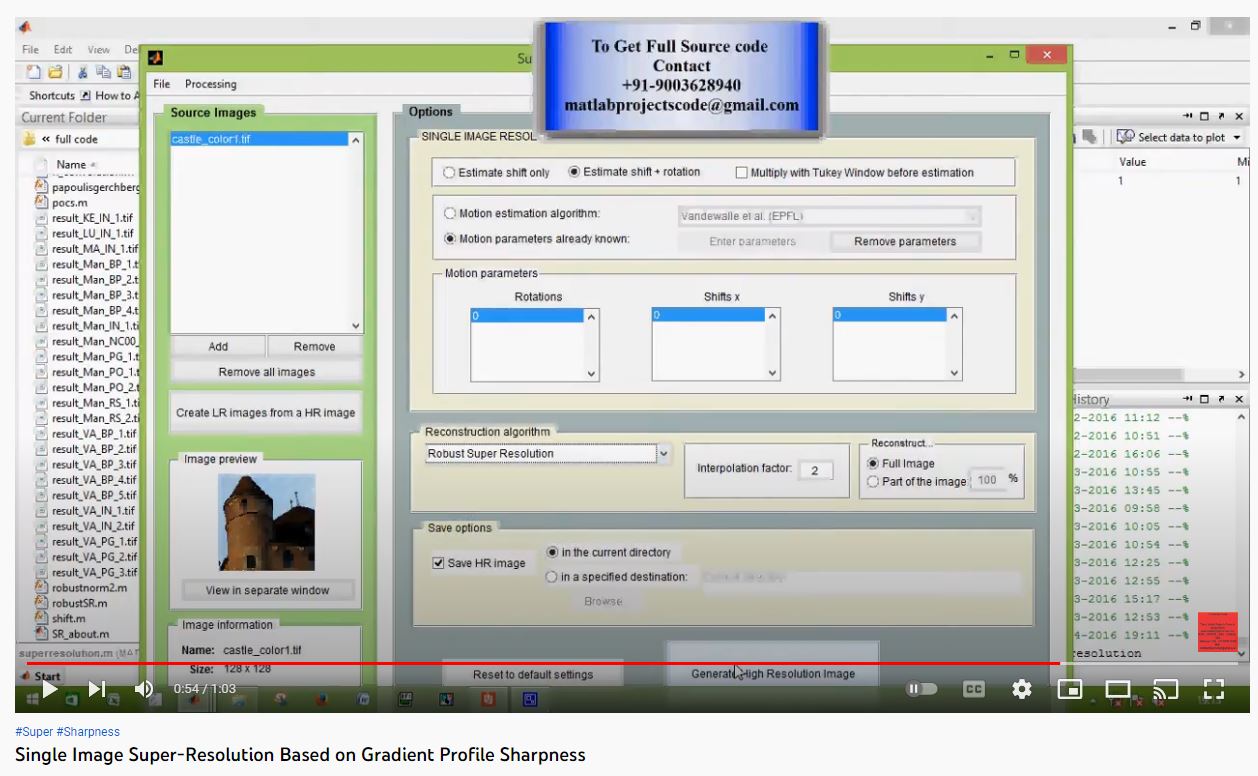Select Estimate shift + rotation option
1258x776 pixels.
[574, 172]
